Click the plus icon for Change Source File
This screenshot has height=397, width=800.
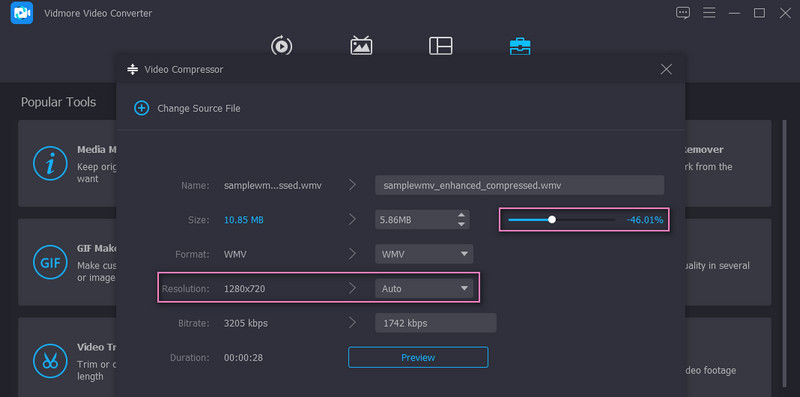(141, 108)
